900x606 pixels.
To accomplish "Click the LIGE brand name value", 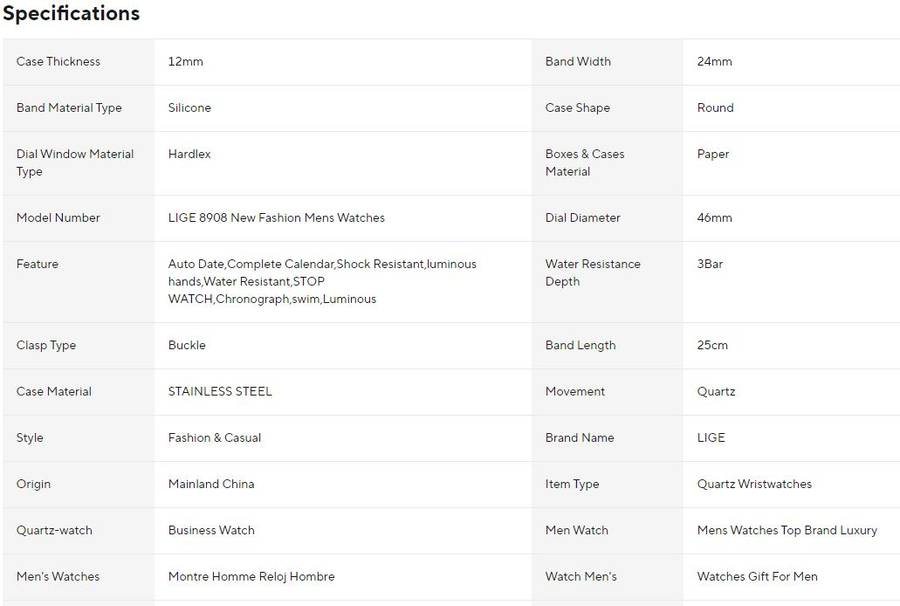I will pyautogui.click(x=711, y=438).
